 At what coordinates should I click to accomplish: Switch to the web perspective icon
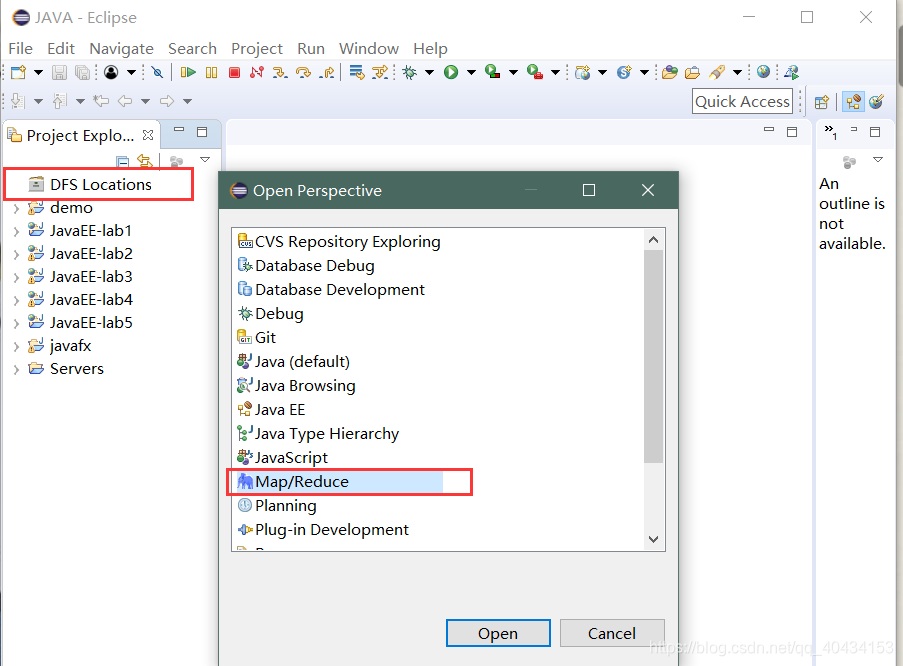click(x=877, y=102)
